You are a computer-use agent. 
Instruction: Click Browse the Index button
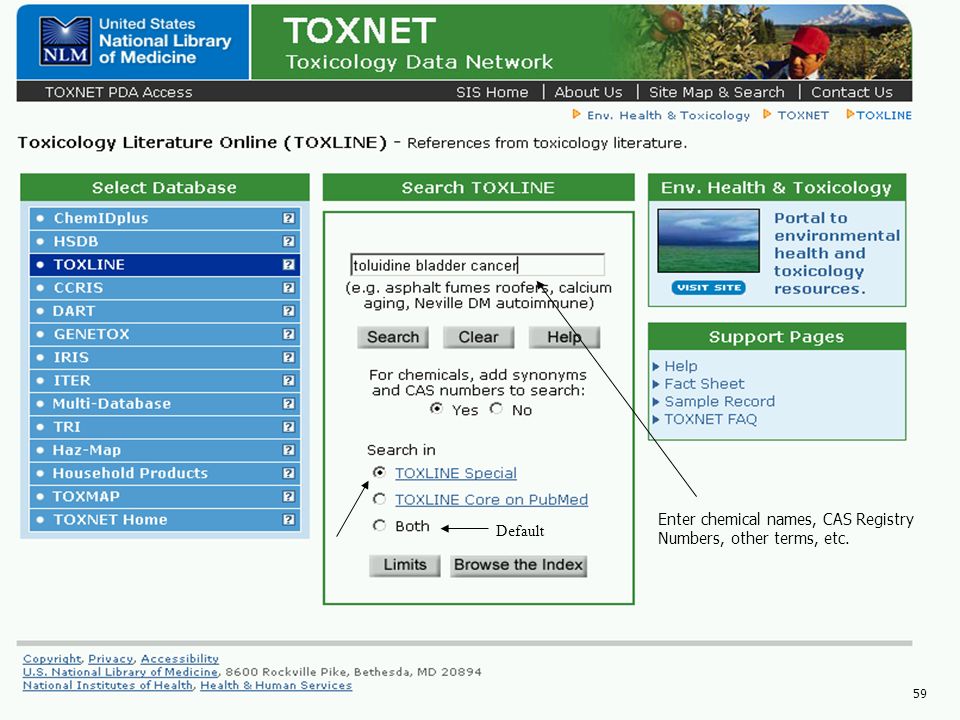[x=519, y=565]
